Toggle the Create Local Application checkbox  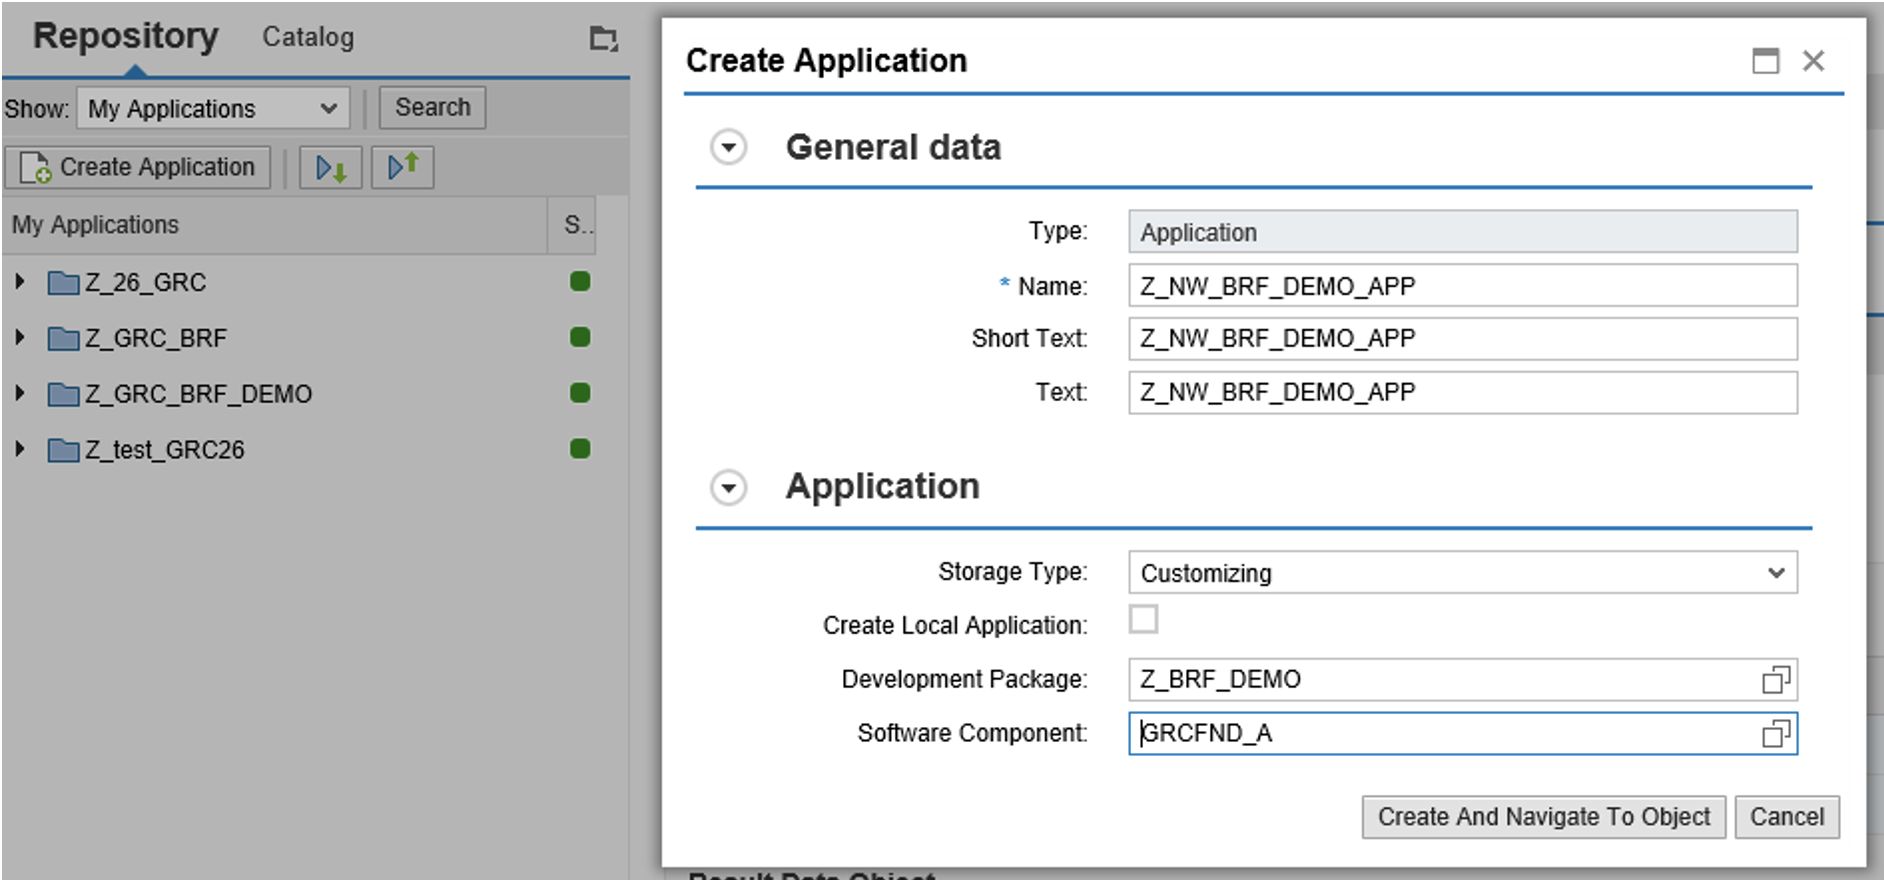[x=1143, y=620]
